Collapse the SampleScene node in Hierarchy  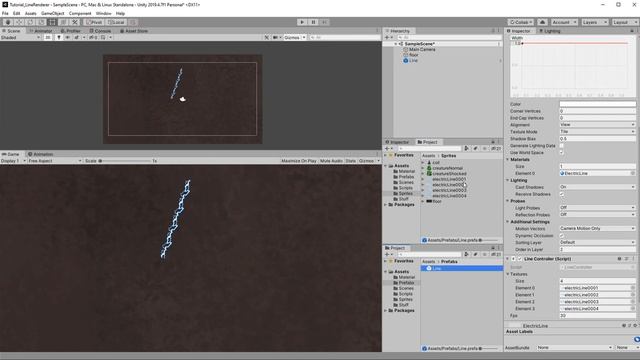396,44
